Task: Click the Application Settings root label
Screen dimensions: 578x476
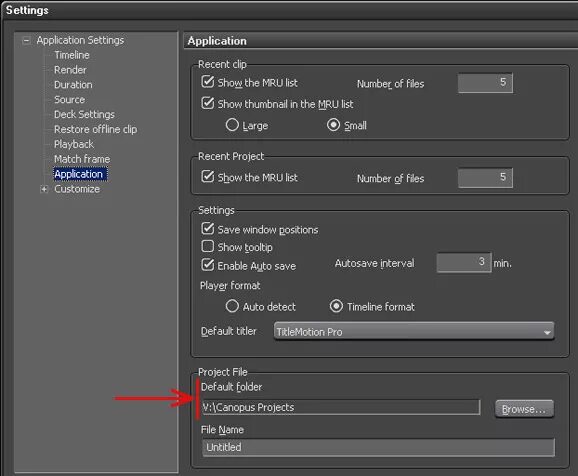Action: click(80, 40)
